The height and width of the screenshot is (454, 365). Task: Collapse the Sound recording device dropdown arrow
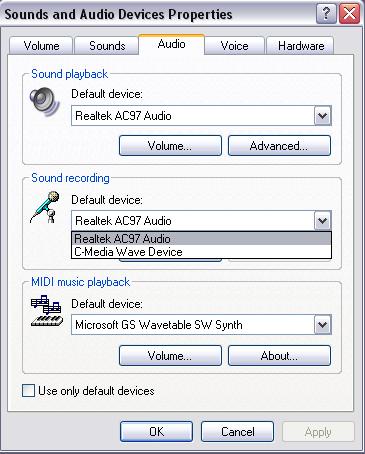coord(322,220)
